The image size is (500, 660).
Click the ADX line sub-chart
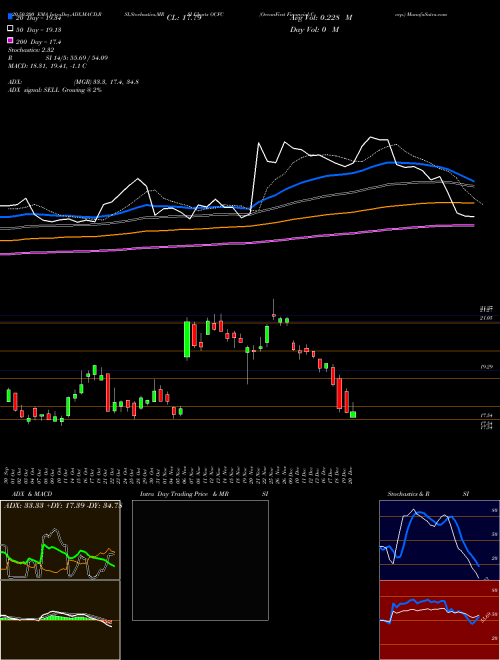click(60, 540)
